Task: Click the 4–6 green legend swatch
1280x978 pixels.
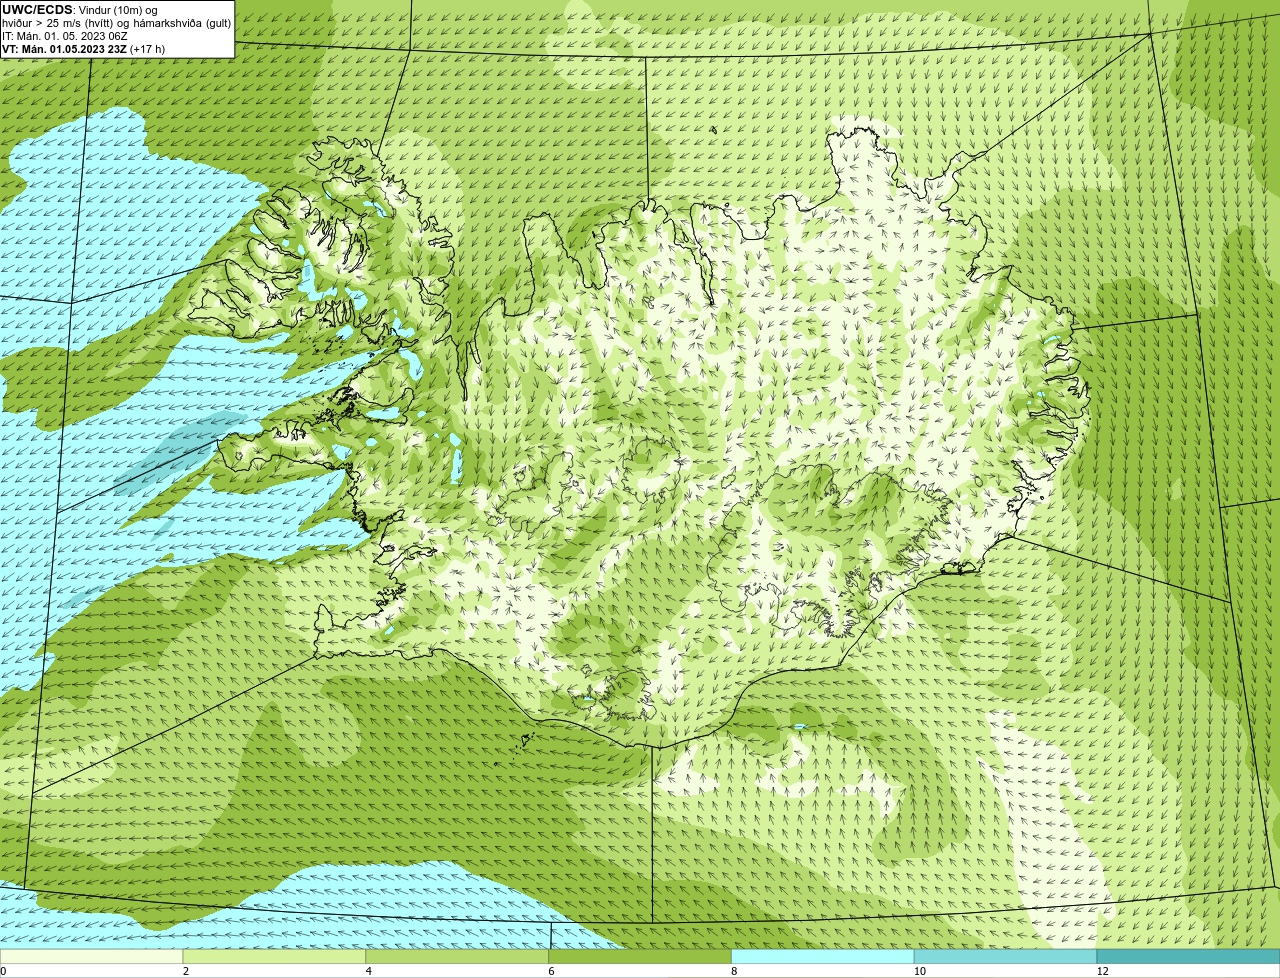Action: click(x=457, y=957)
